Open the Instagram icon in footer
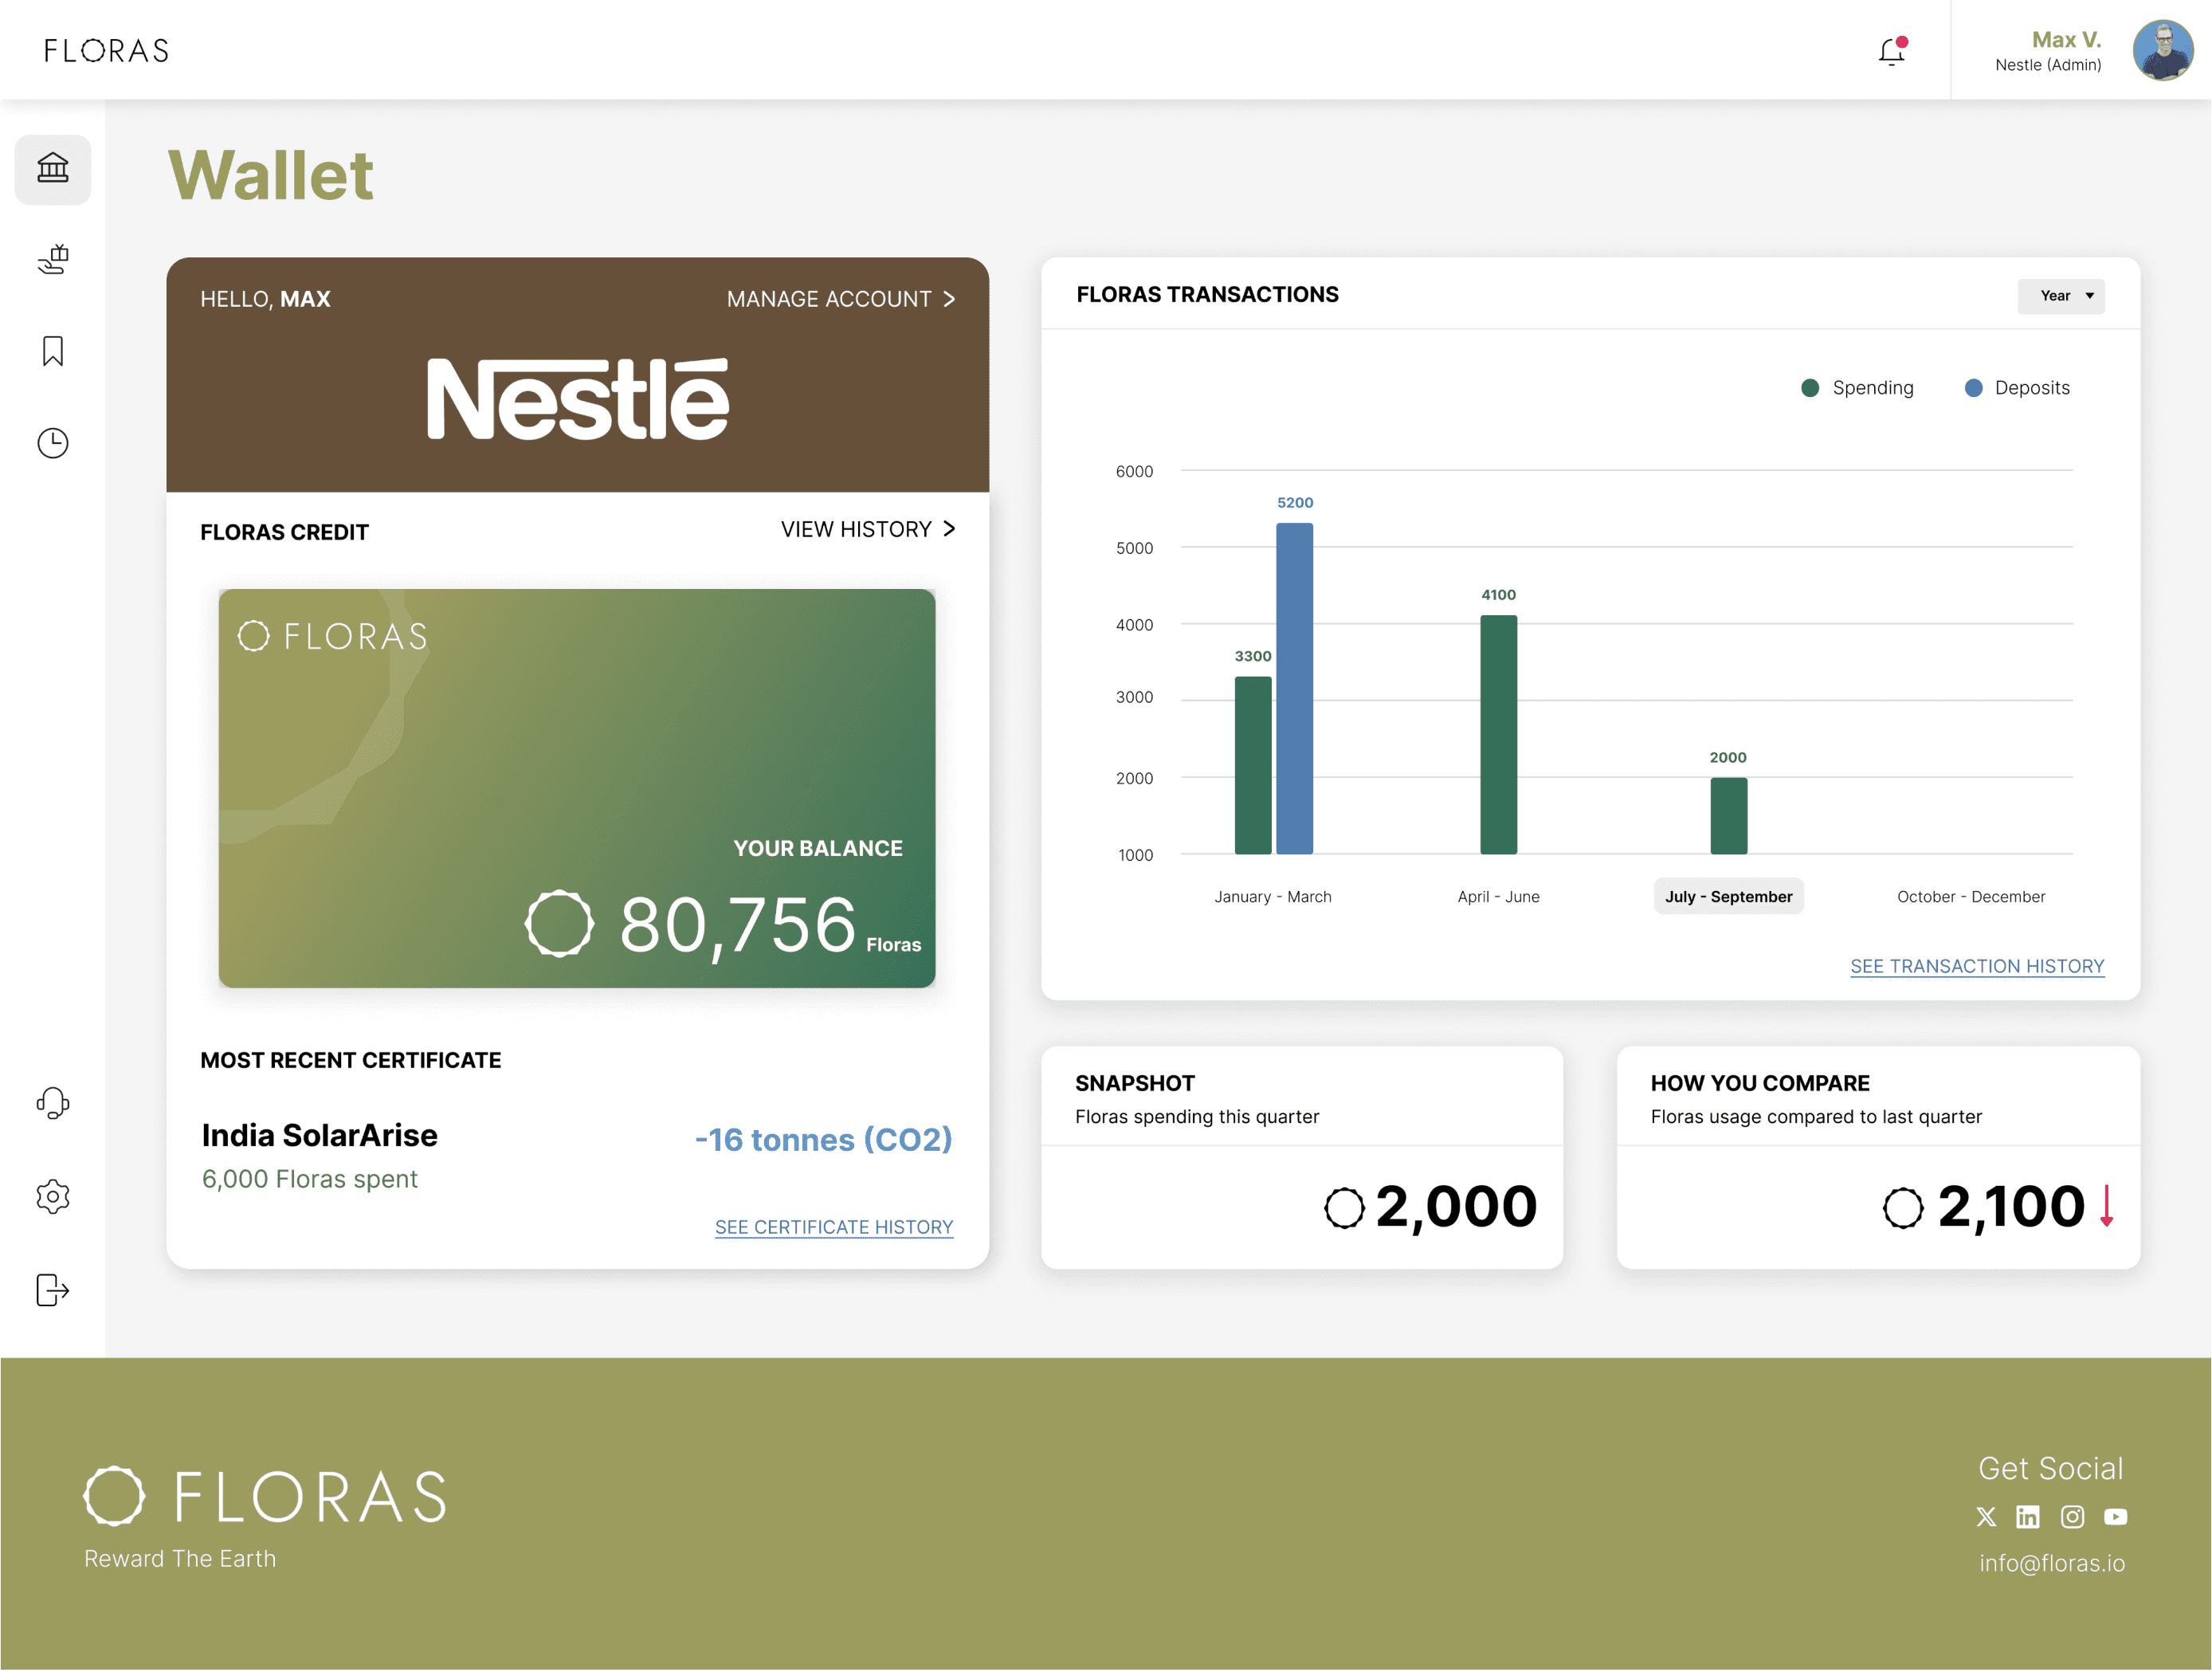Viewport: 2212px width, 1680px height. (2073, 1518)
